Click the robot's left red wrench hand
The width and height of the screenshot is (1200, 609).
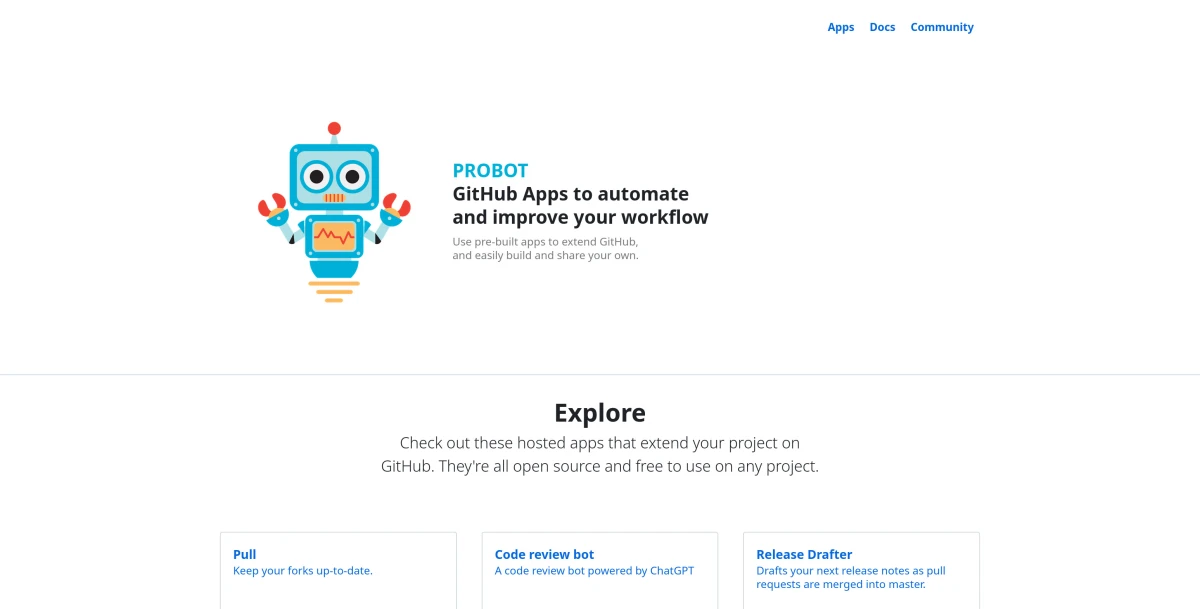tap(271, 205)
